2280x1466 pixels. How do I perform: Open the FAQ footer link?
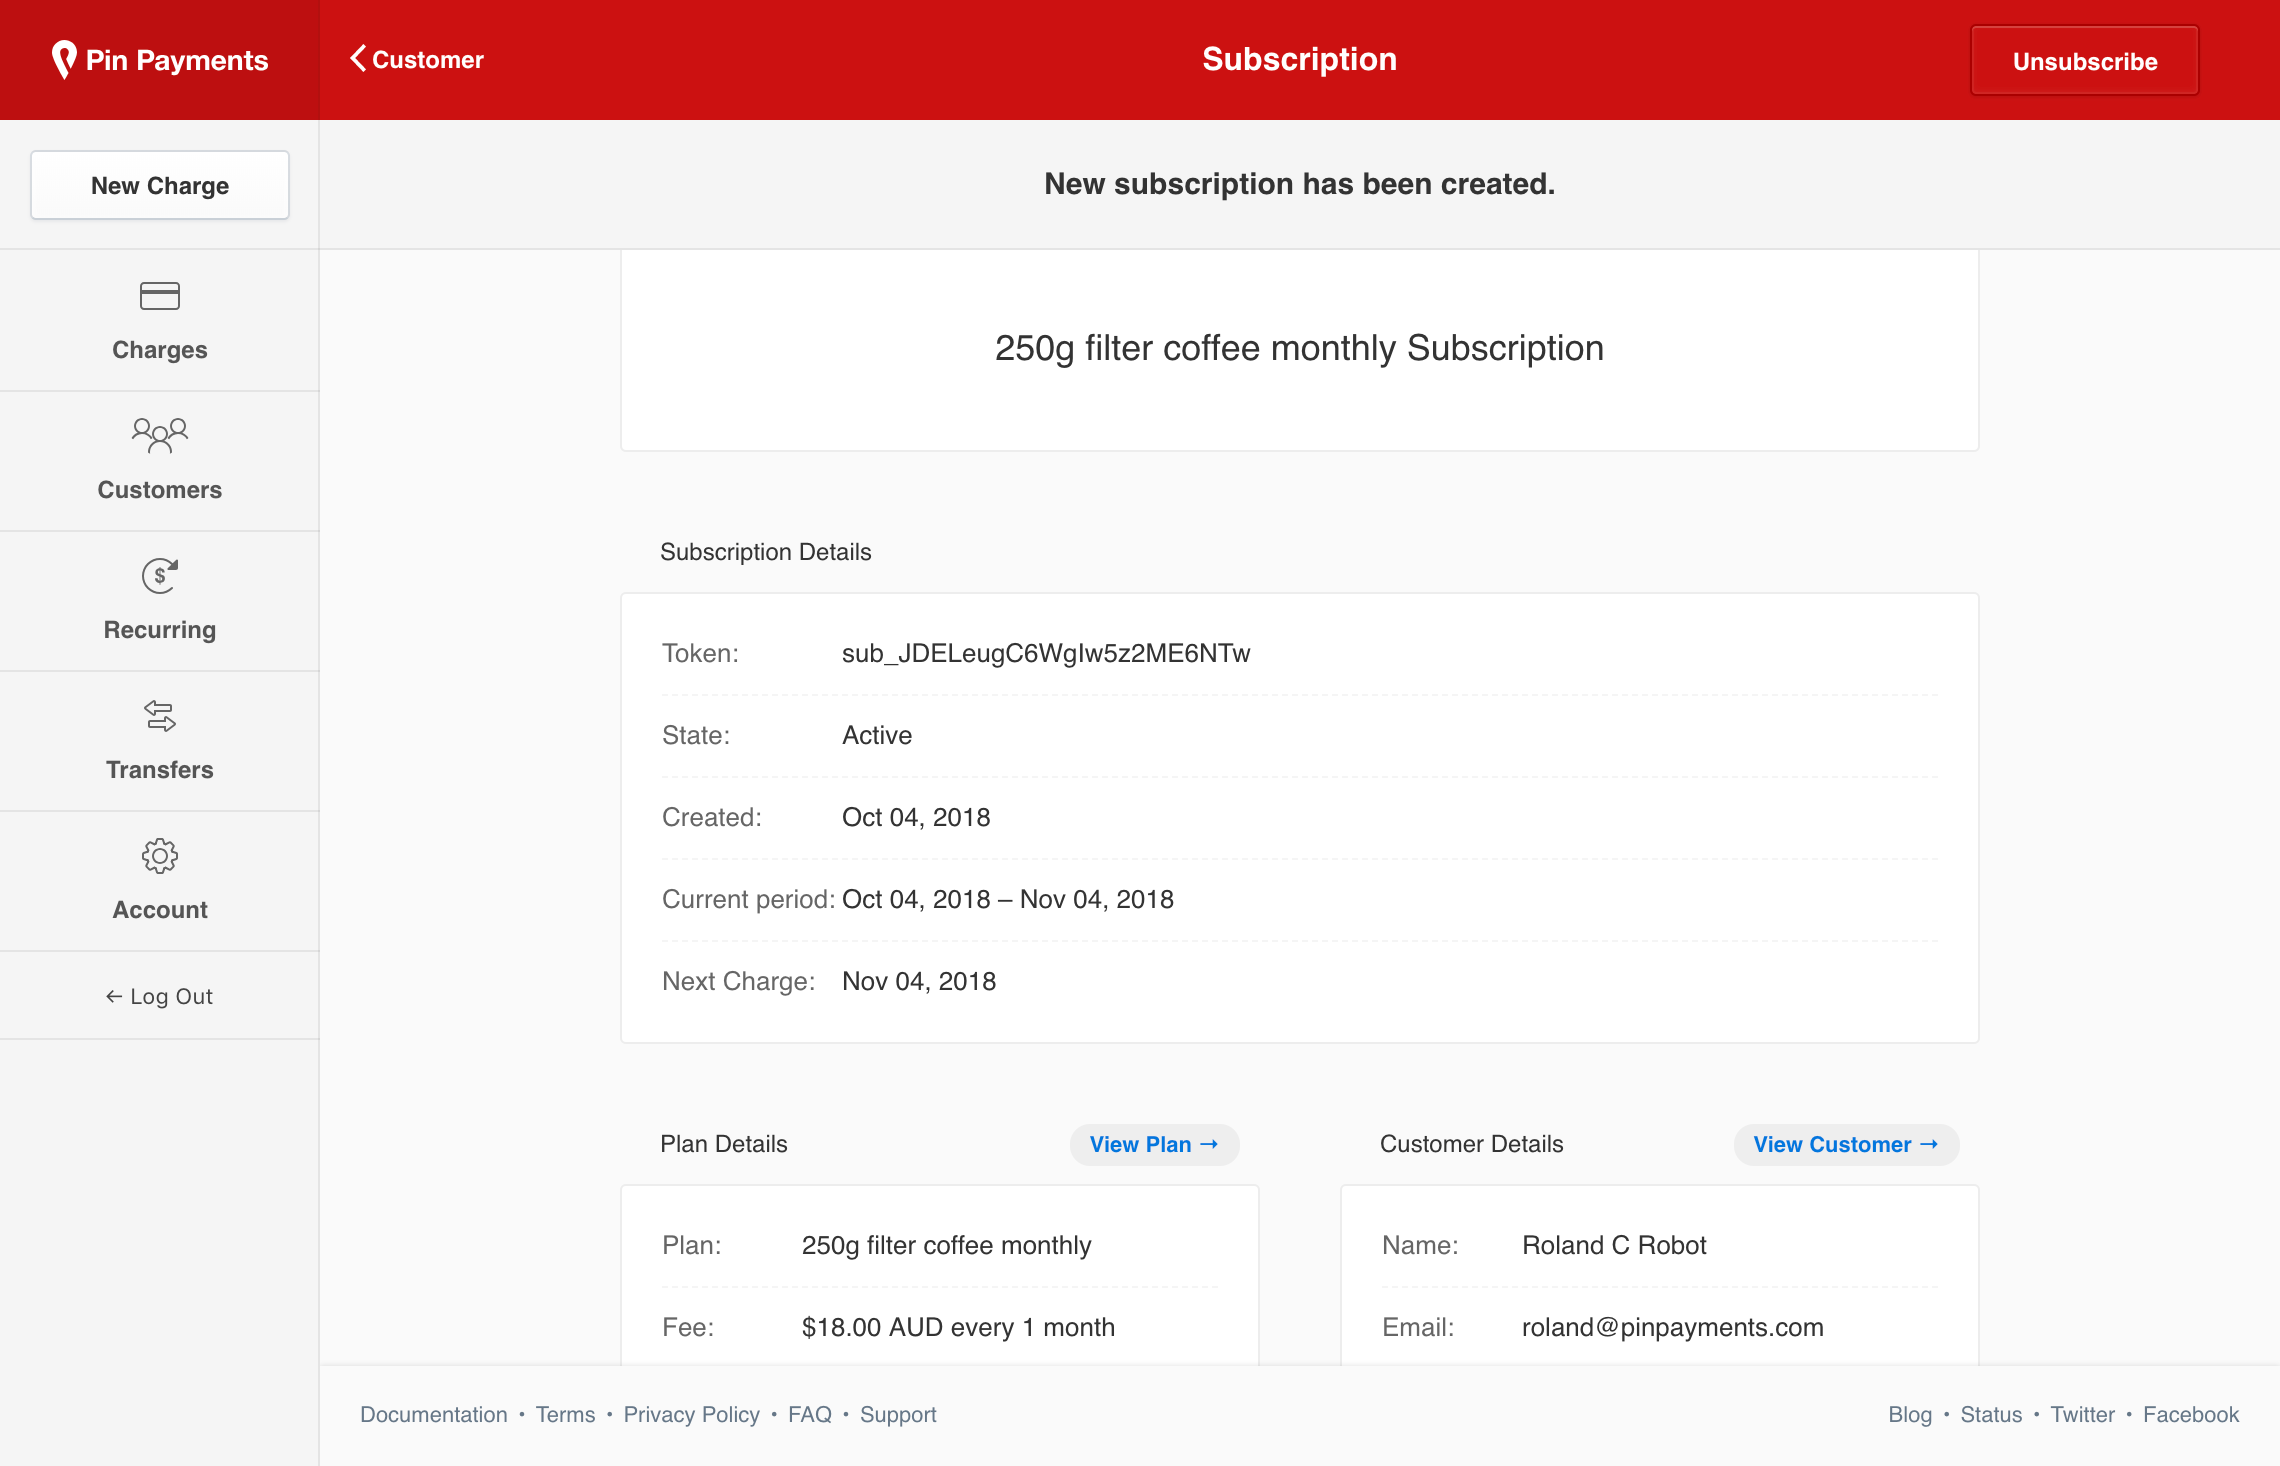(810, 1415)
